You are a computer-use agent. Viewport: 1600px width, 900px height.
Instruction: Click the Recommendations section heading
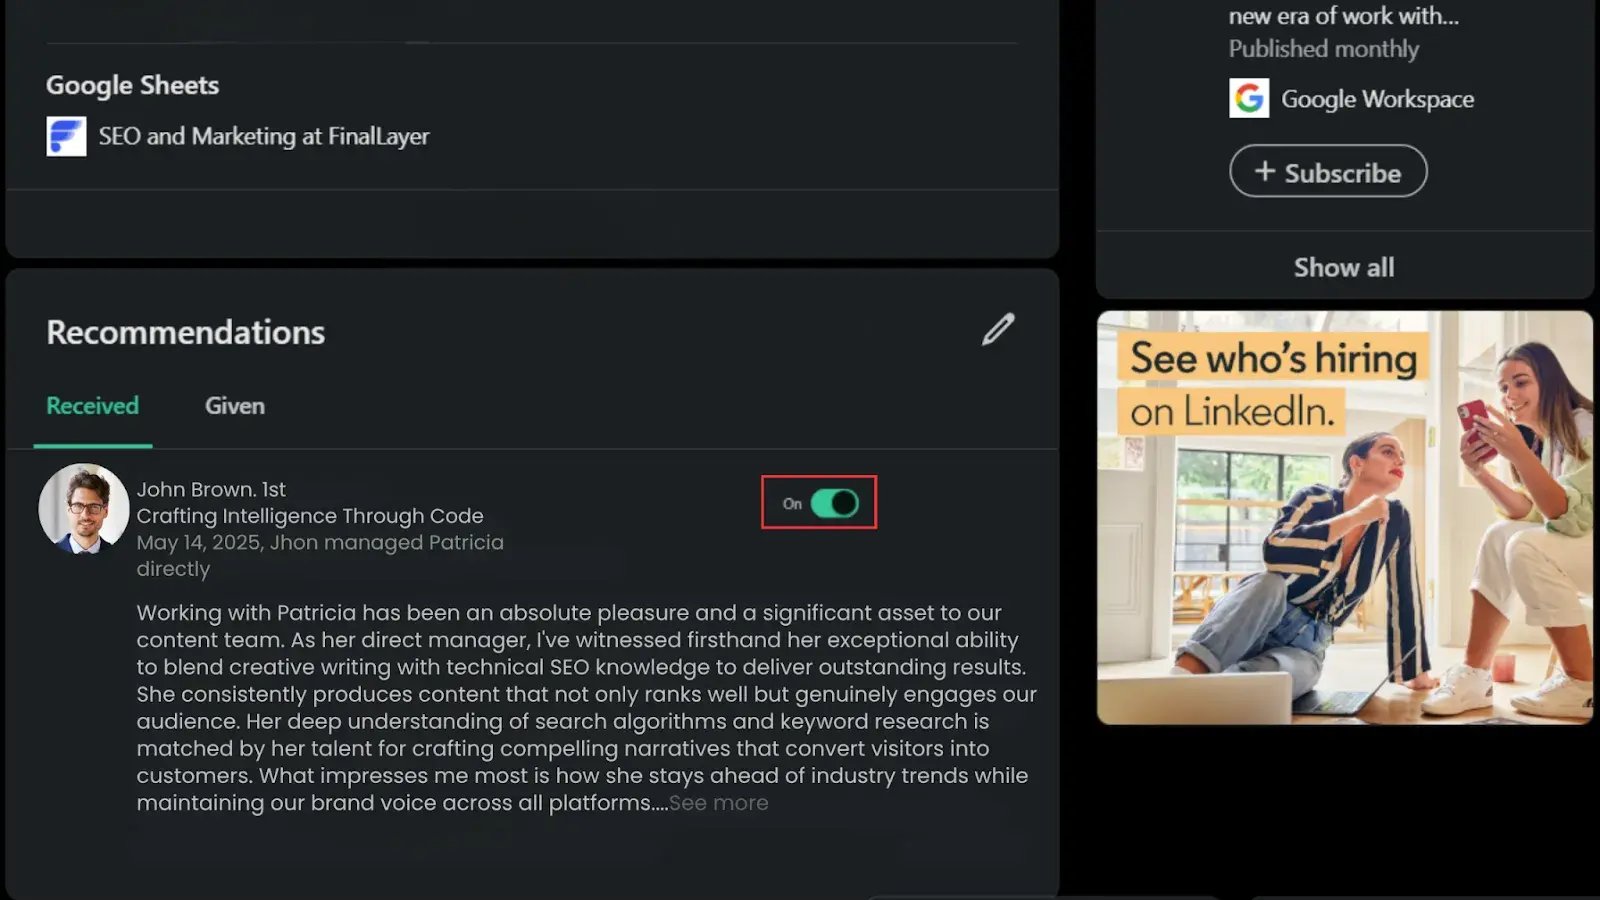pos(185,332)
